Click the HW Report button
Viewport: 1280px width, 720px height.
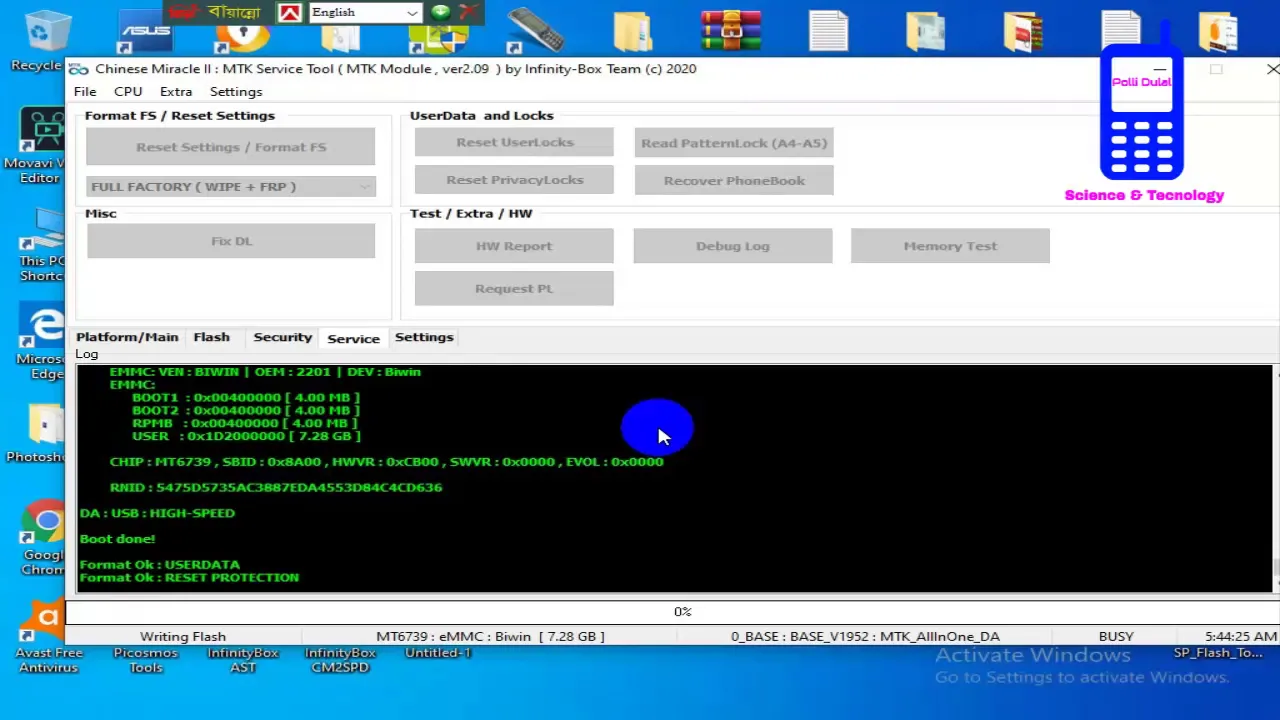click(514, 246)
